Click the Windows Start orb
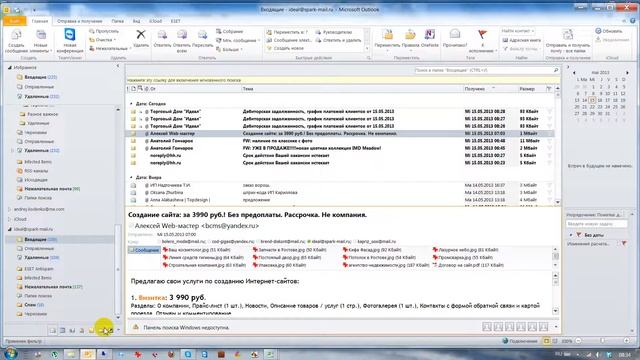640x360 pixels. click(x=10, y=353)
